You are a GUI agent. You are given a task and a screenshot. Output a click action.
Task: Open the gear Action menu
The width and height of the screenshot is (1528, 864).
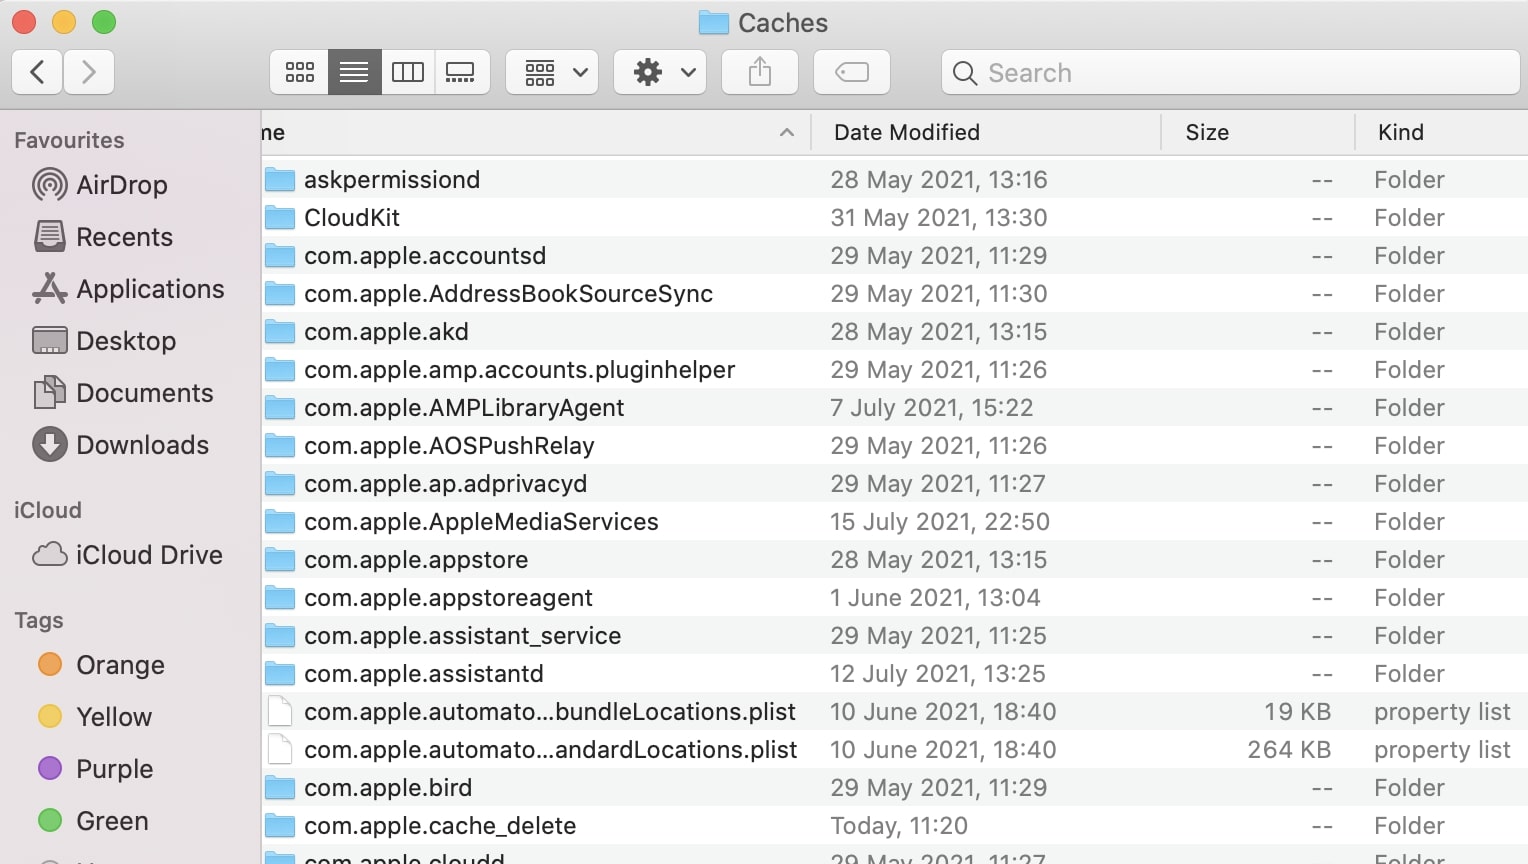pos(660,72)
